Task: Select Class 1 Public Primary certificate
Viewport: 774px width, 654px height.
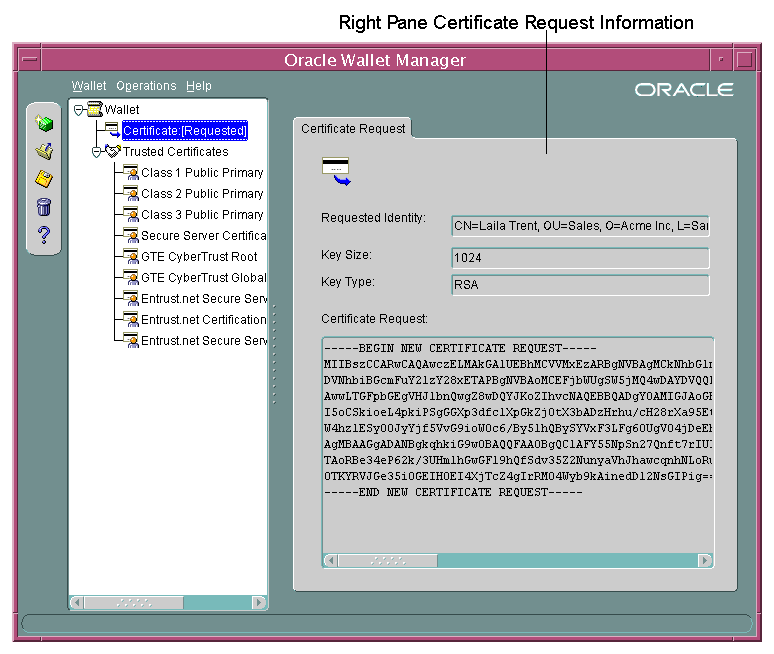Action: pos(202,173)
